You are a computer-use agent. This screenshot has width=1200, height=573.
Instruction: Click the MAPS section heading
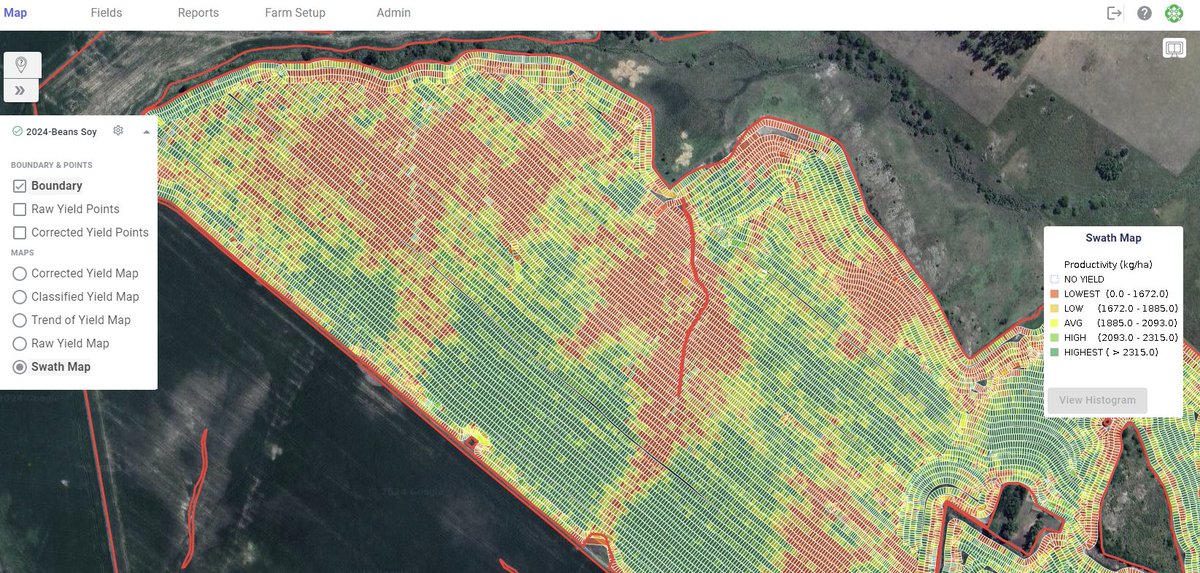(x=22, y=253)
